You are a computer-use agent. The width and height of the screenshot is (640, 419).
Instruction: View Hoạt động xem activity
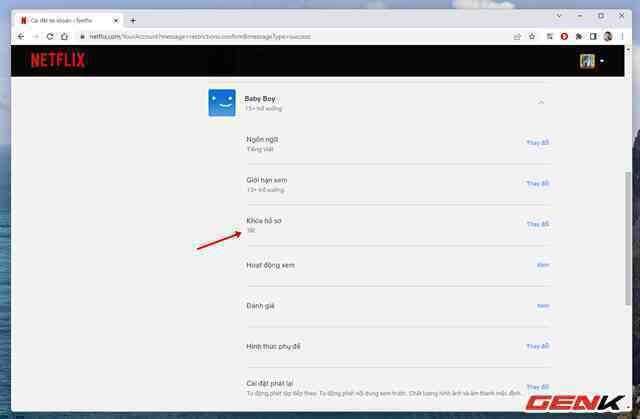pos(543,265)
